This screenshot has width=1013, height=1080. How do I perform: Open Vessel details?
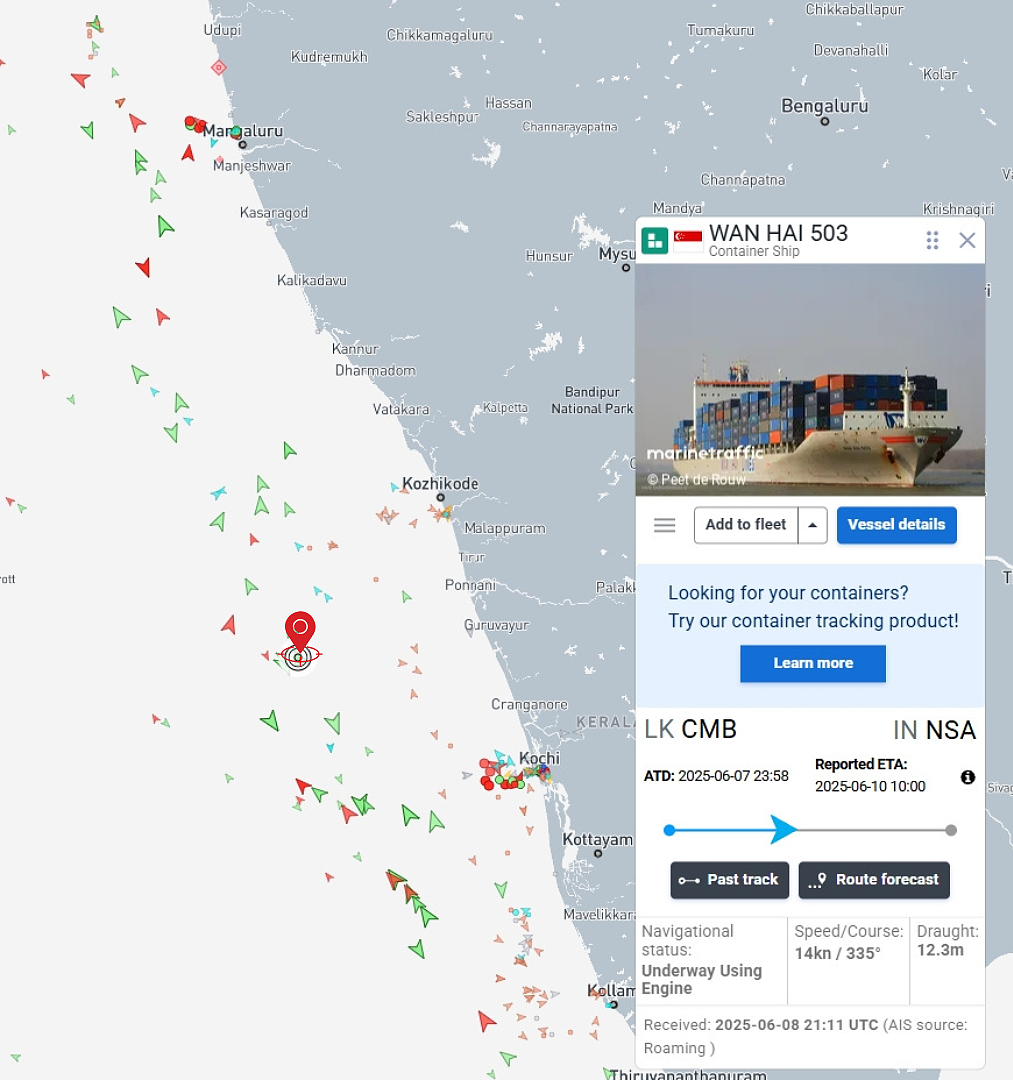tap(897, 525)
